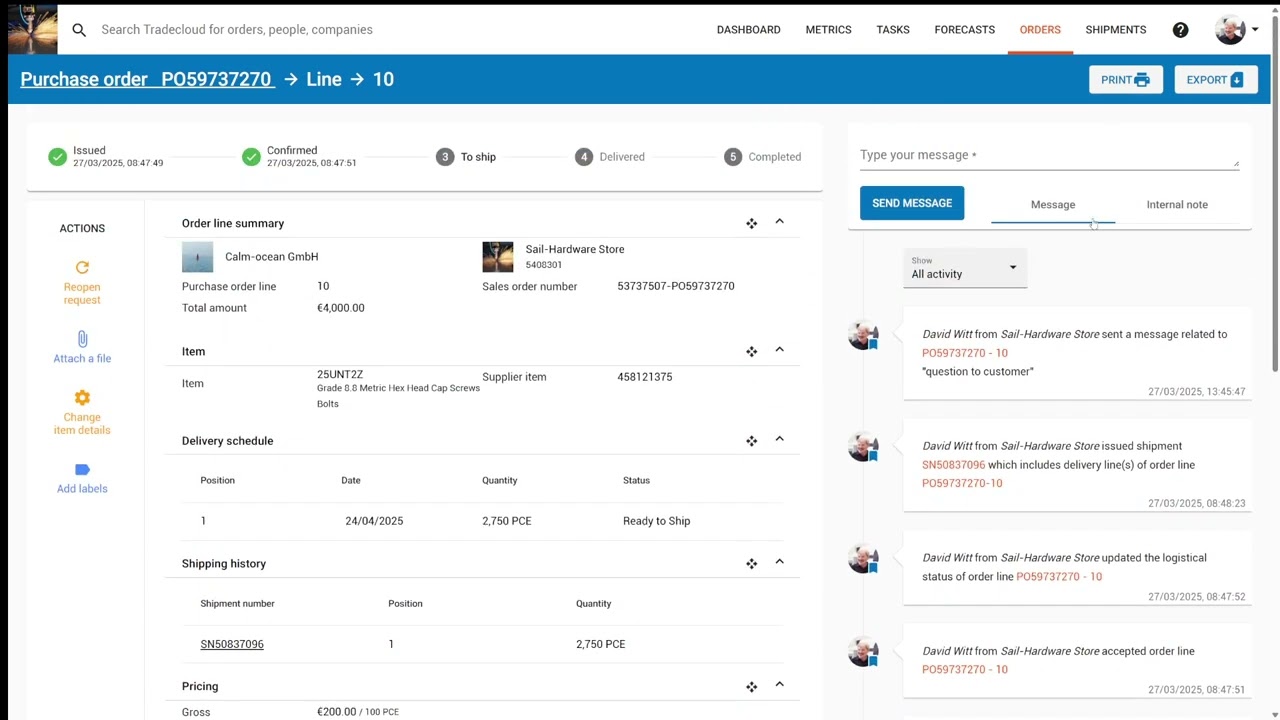Click the Send Message button
The height and width of the screenshot is (720, 1280).
912,203
